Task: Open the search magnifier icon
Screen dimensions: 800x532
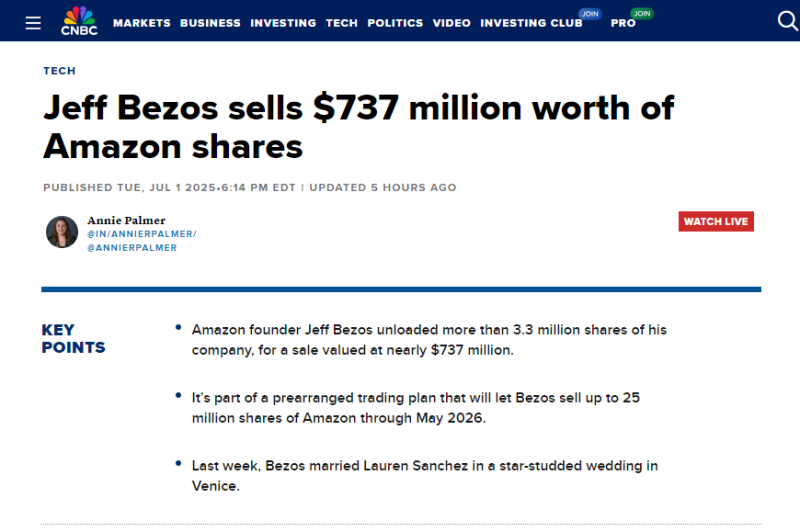Action: click(x=788, y=21)
